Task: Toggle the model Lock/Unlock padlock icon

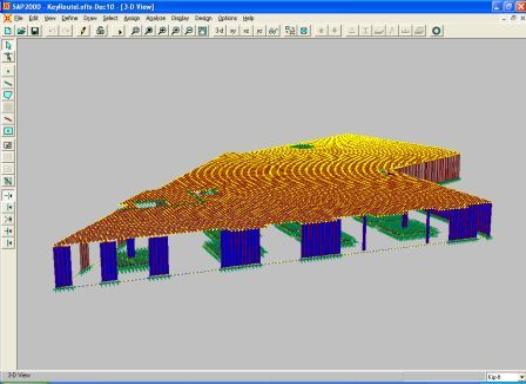Action: click(101, 31)
